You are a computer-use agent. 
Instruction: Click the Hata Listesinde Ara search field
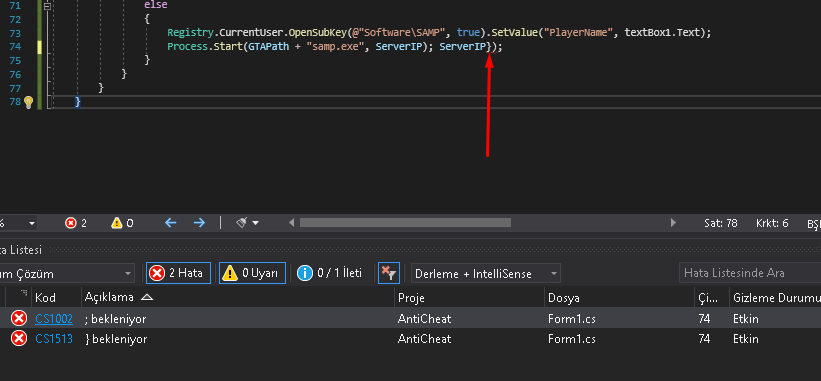[x=750, y=273]
